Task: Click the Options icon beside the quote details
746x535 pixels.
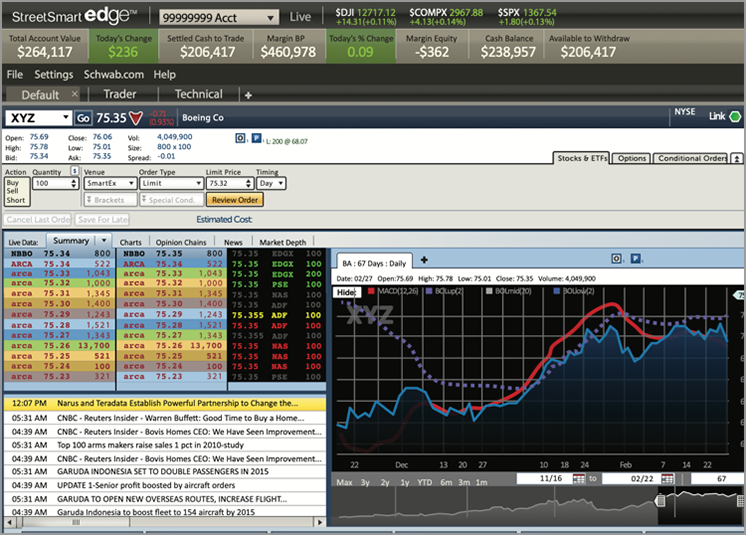Action: click(241, 138)
